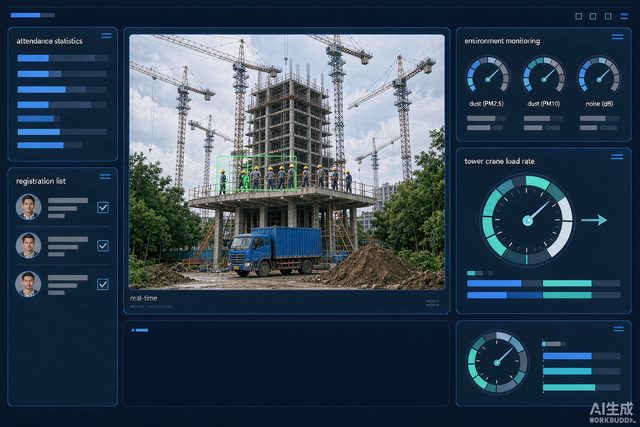This screenshot has width=640, height=427.
Task: Select the attendance statistics heading
Action: click(x=49, y=41)
